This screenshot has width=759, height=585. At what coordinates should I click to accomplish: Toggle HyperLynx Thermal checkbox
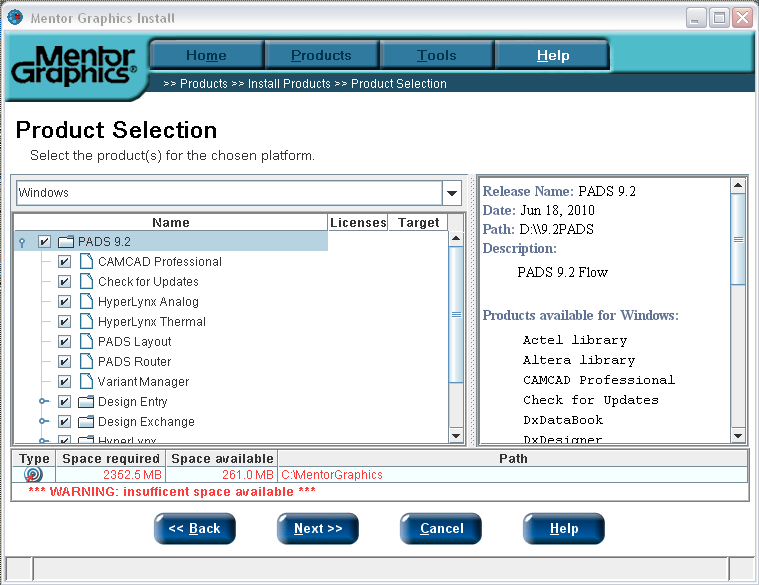click(x=64, y=322)
